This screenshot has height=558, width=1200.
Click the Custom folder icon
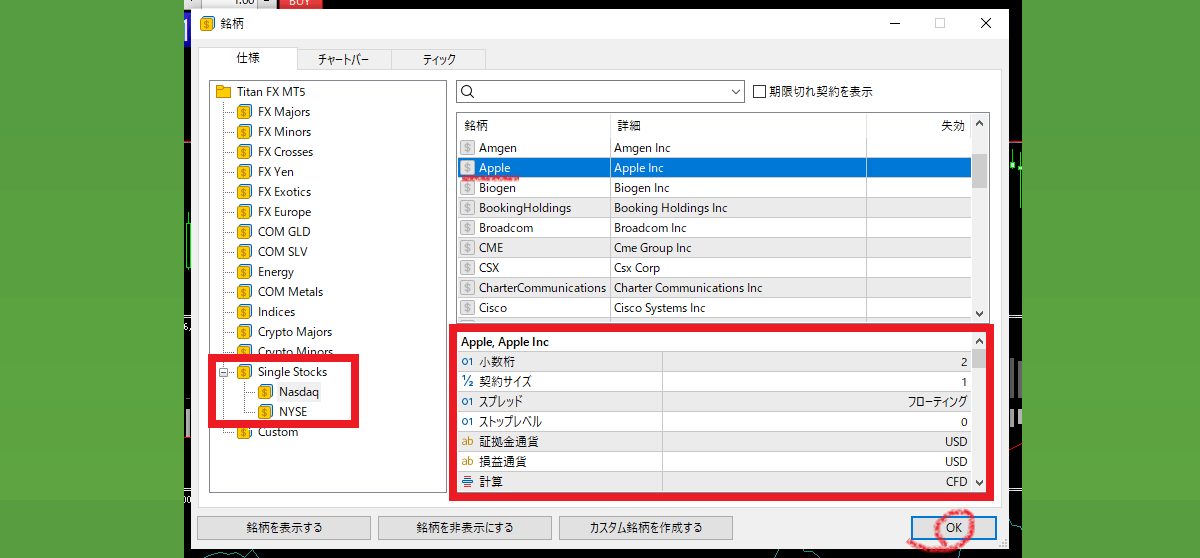pos(244,432)
